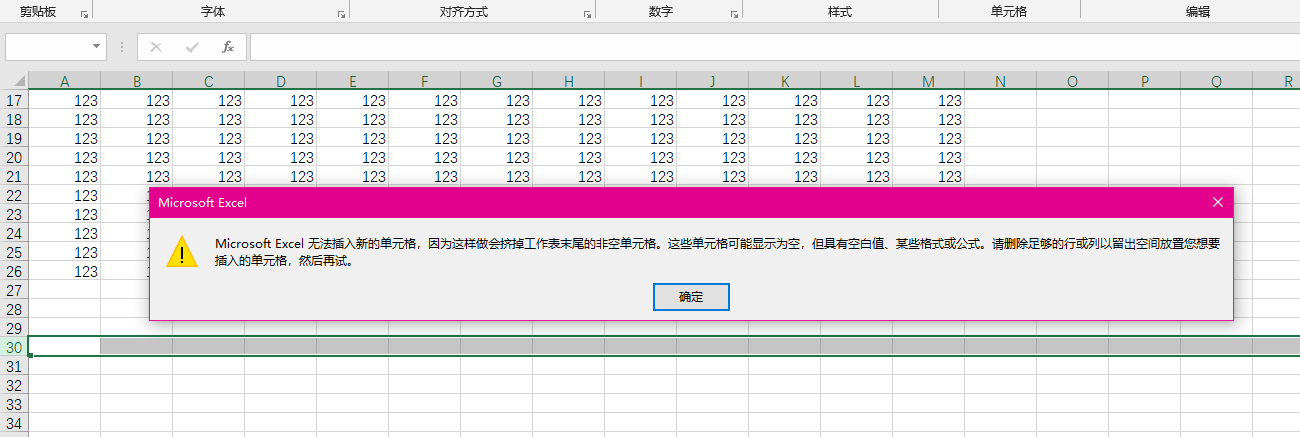Select column P header
The image size is (1300, 437).
1144,81
